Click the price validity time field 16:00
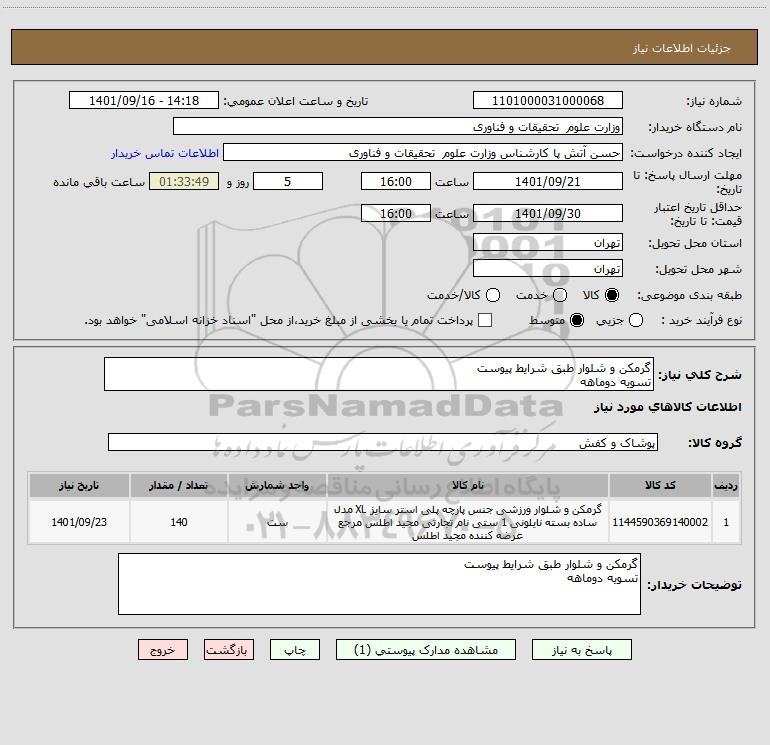Viewport: 770px width, 745px height. click(396, 213)
